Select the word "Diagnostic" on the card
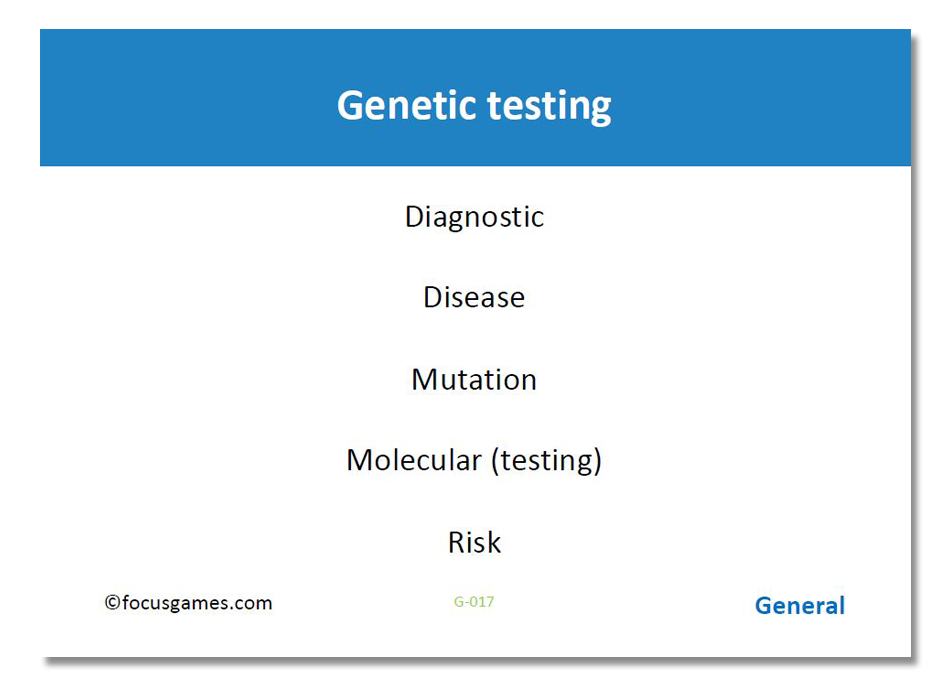 (x=474, y=217)
